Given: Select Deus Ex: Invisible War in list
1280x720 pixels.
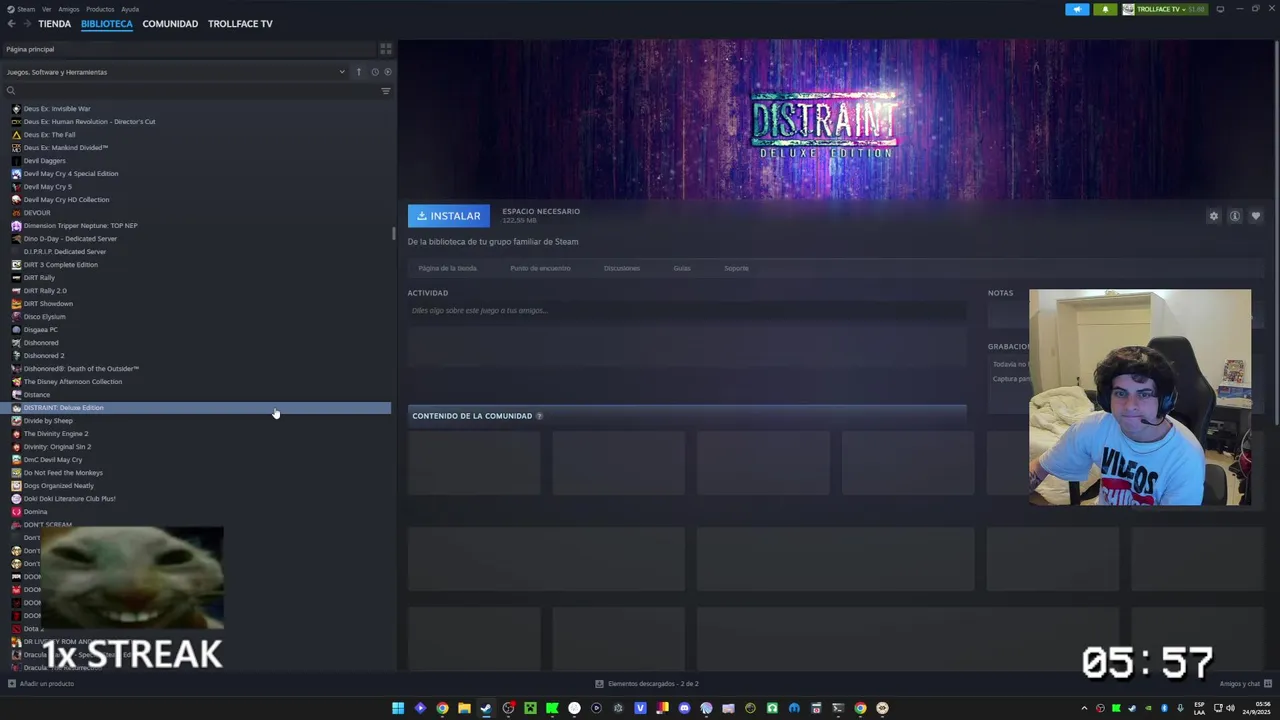Looking at the screenshot, I should coord(57,109).
